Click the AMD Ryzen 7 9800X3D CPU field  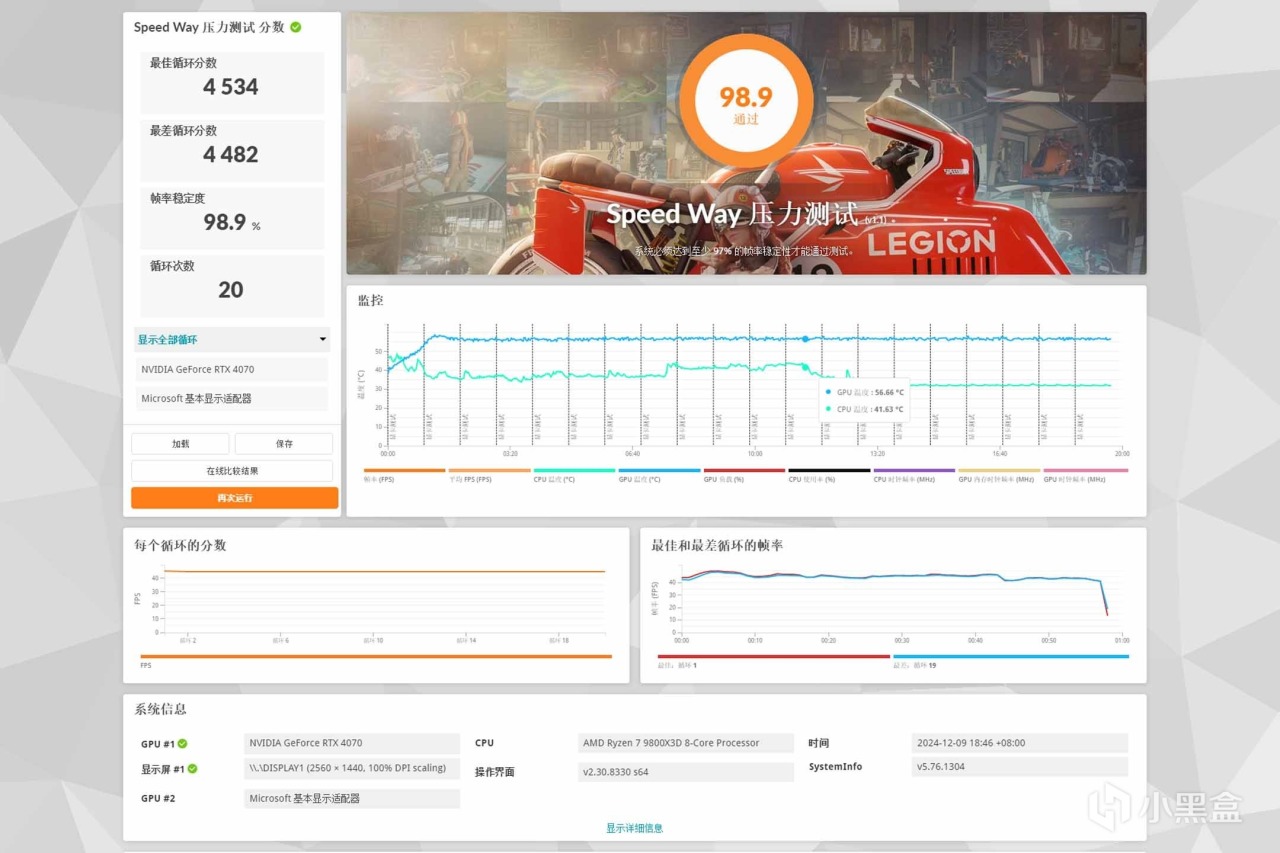coord(685,743)
